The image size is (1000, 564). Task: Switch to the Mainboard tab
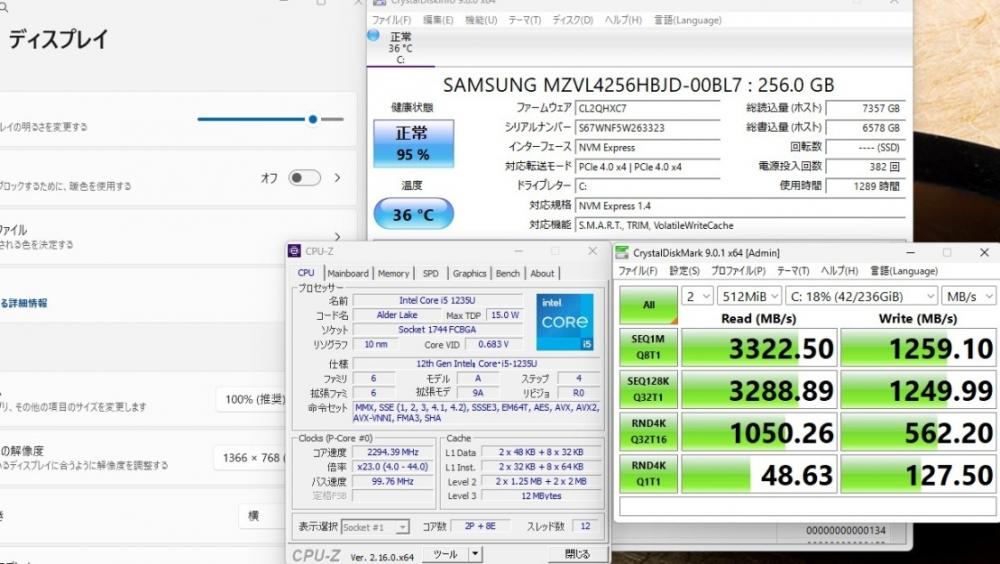(x=348, y=273)
